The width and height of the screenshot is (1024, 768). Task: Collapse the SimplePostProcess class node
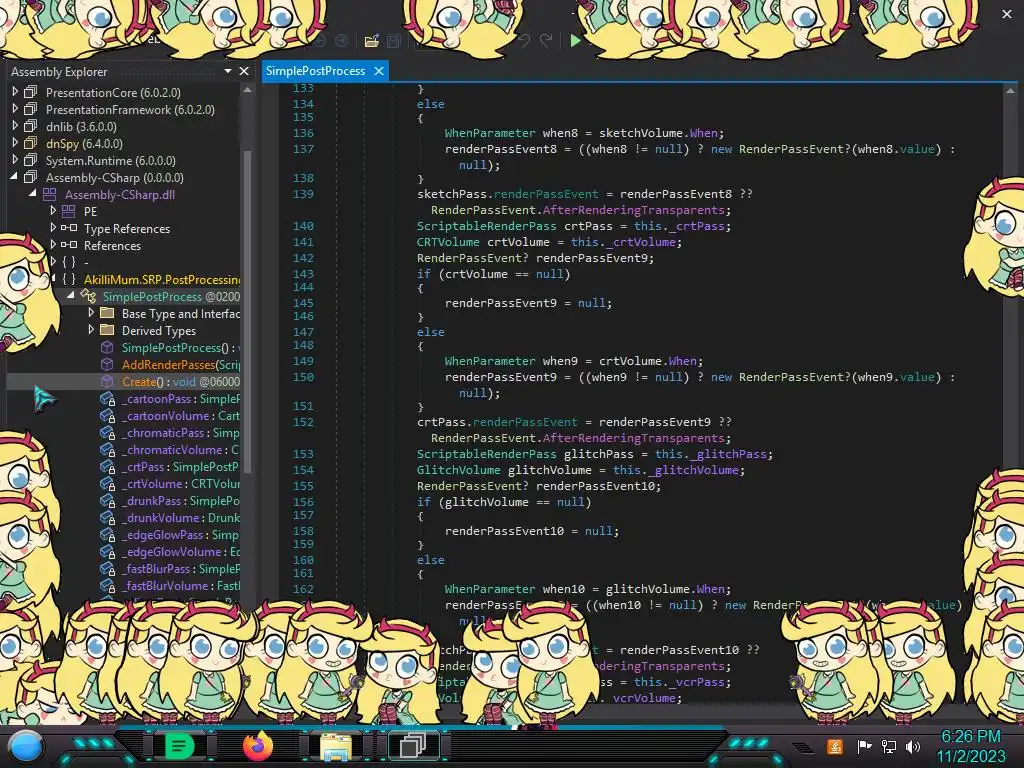pyautogui.click(x=71, y=296)
